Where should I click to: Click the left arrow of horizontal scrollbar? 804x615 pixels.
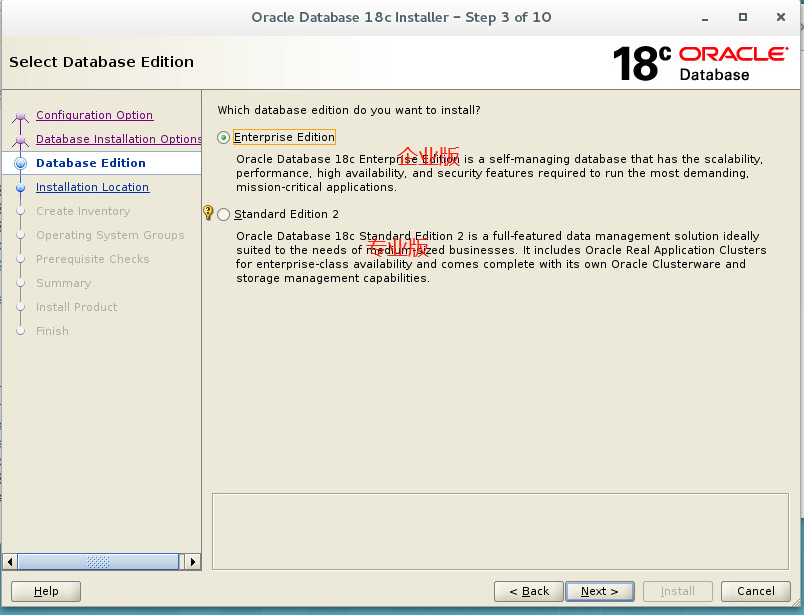point(11,561)
